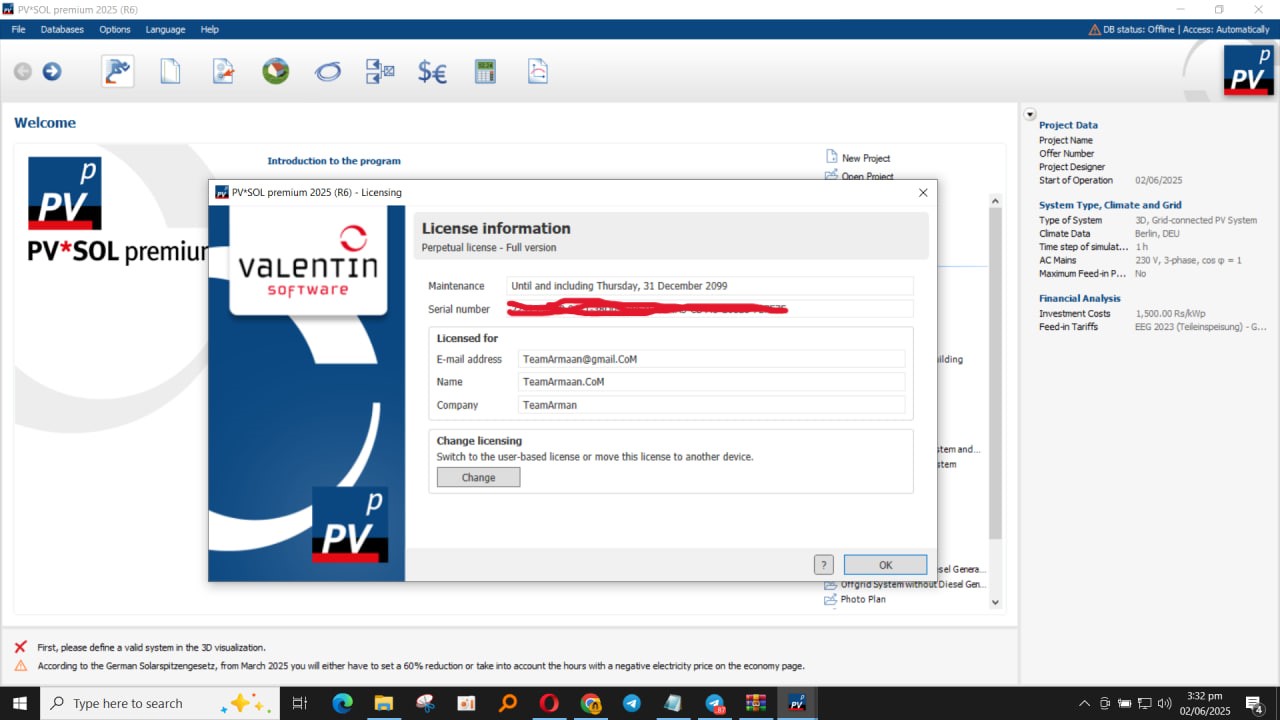This screenshot has width=1280, height=720.
Task: Click the '3D, Grid-connected PV System' value
Action: [x=1196, y=220]
